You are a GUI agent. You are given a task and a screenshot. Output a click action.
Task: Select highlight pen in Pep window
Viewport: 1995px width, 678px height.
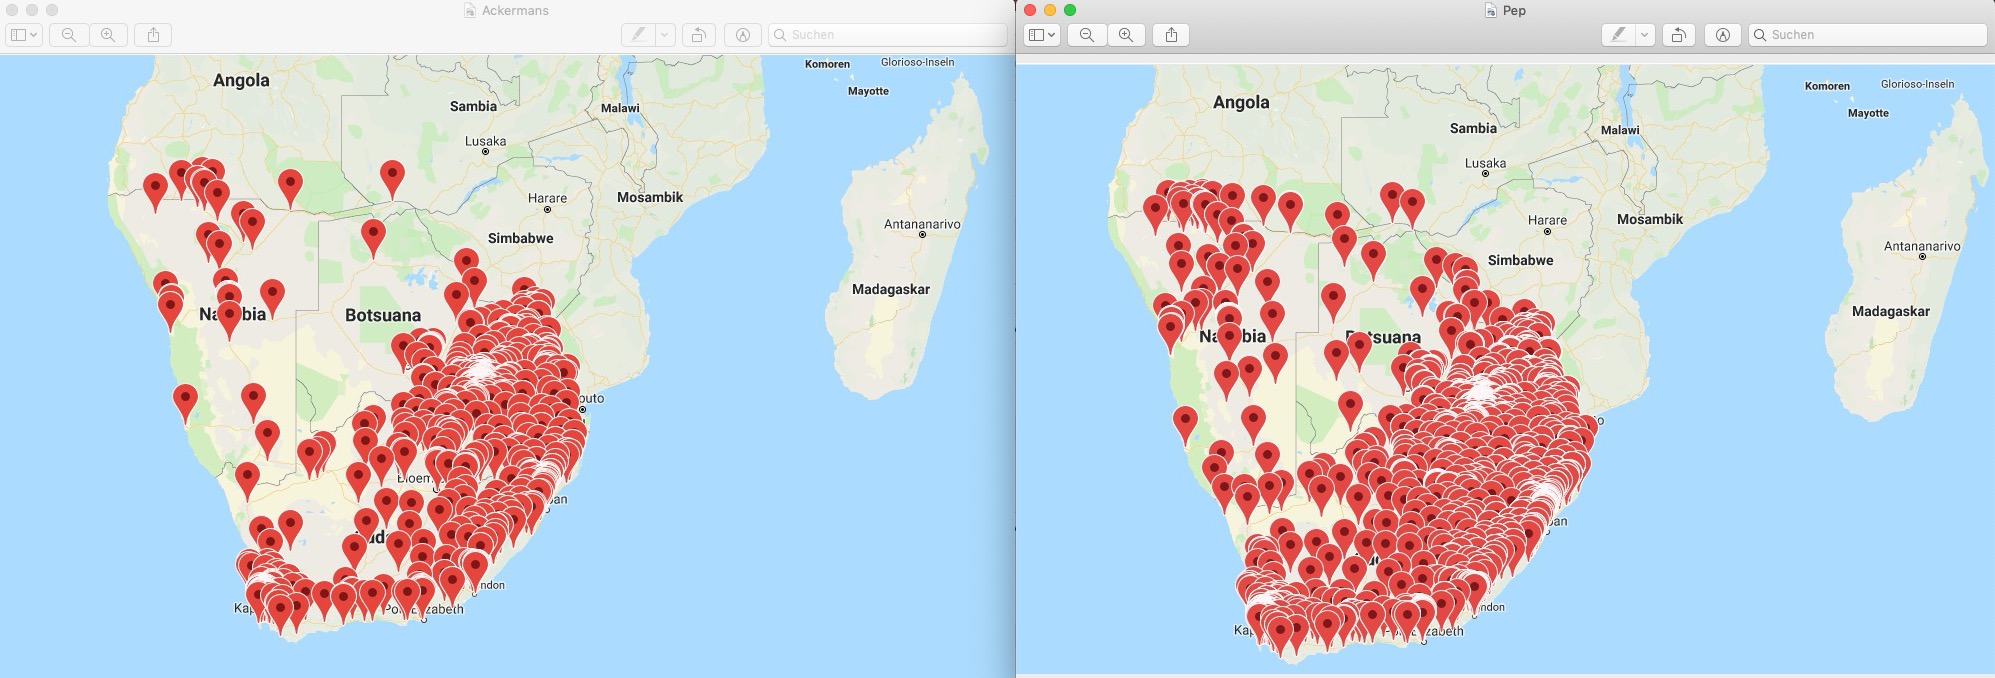(x=1617, y=35)
